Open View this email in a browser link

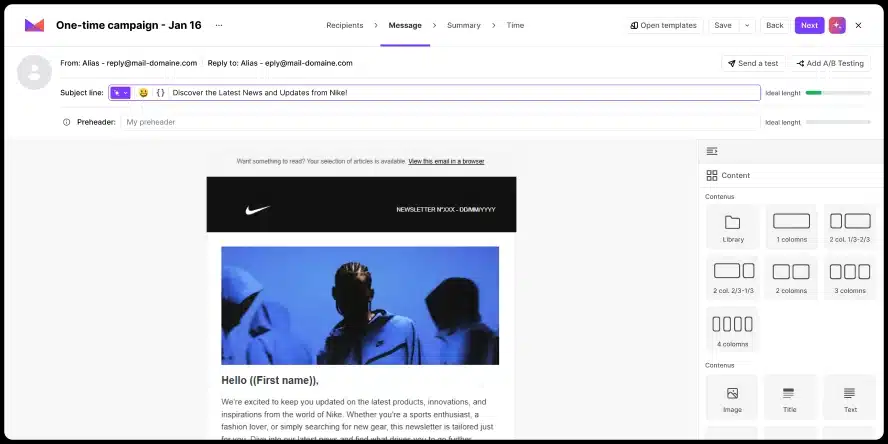click(x=446, y=161)
